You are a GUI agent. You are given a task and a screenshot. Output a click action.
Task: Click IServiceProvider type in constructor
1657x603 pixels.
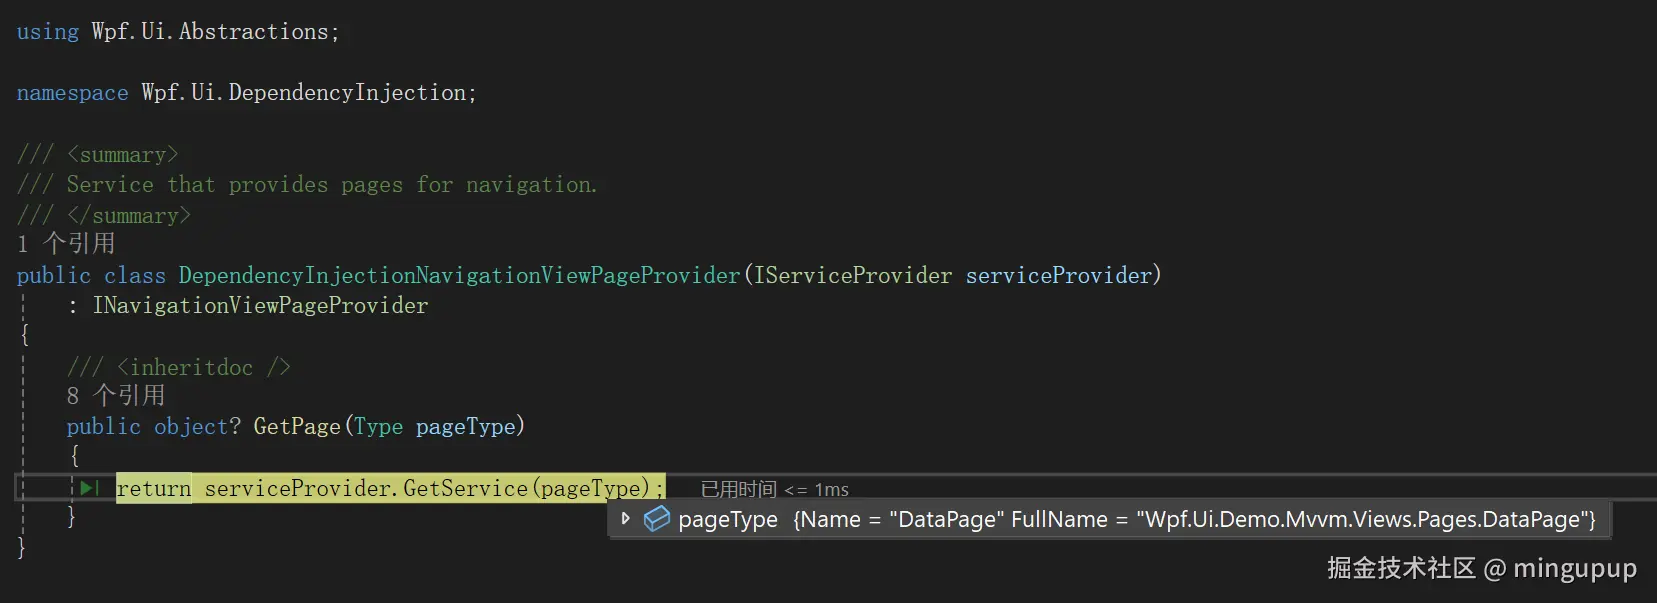point(853,275)
